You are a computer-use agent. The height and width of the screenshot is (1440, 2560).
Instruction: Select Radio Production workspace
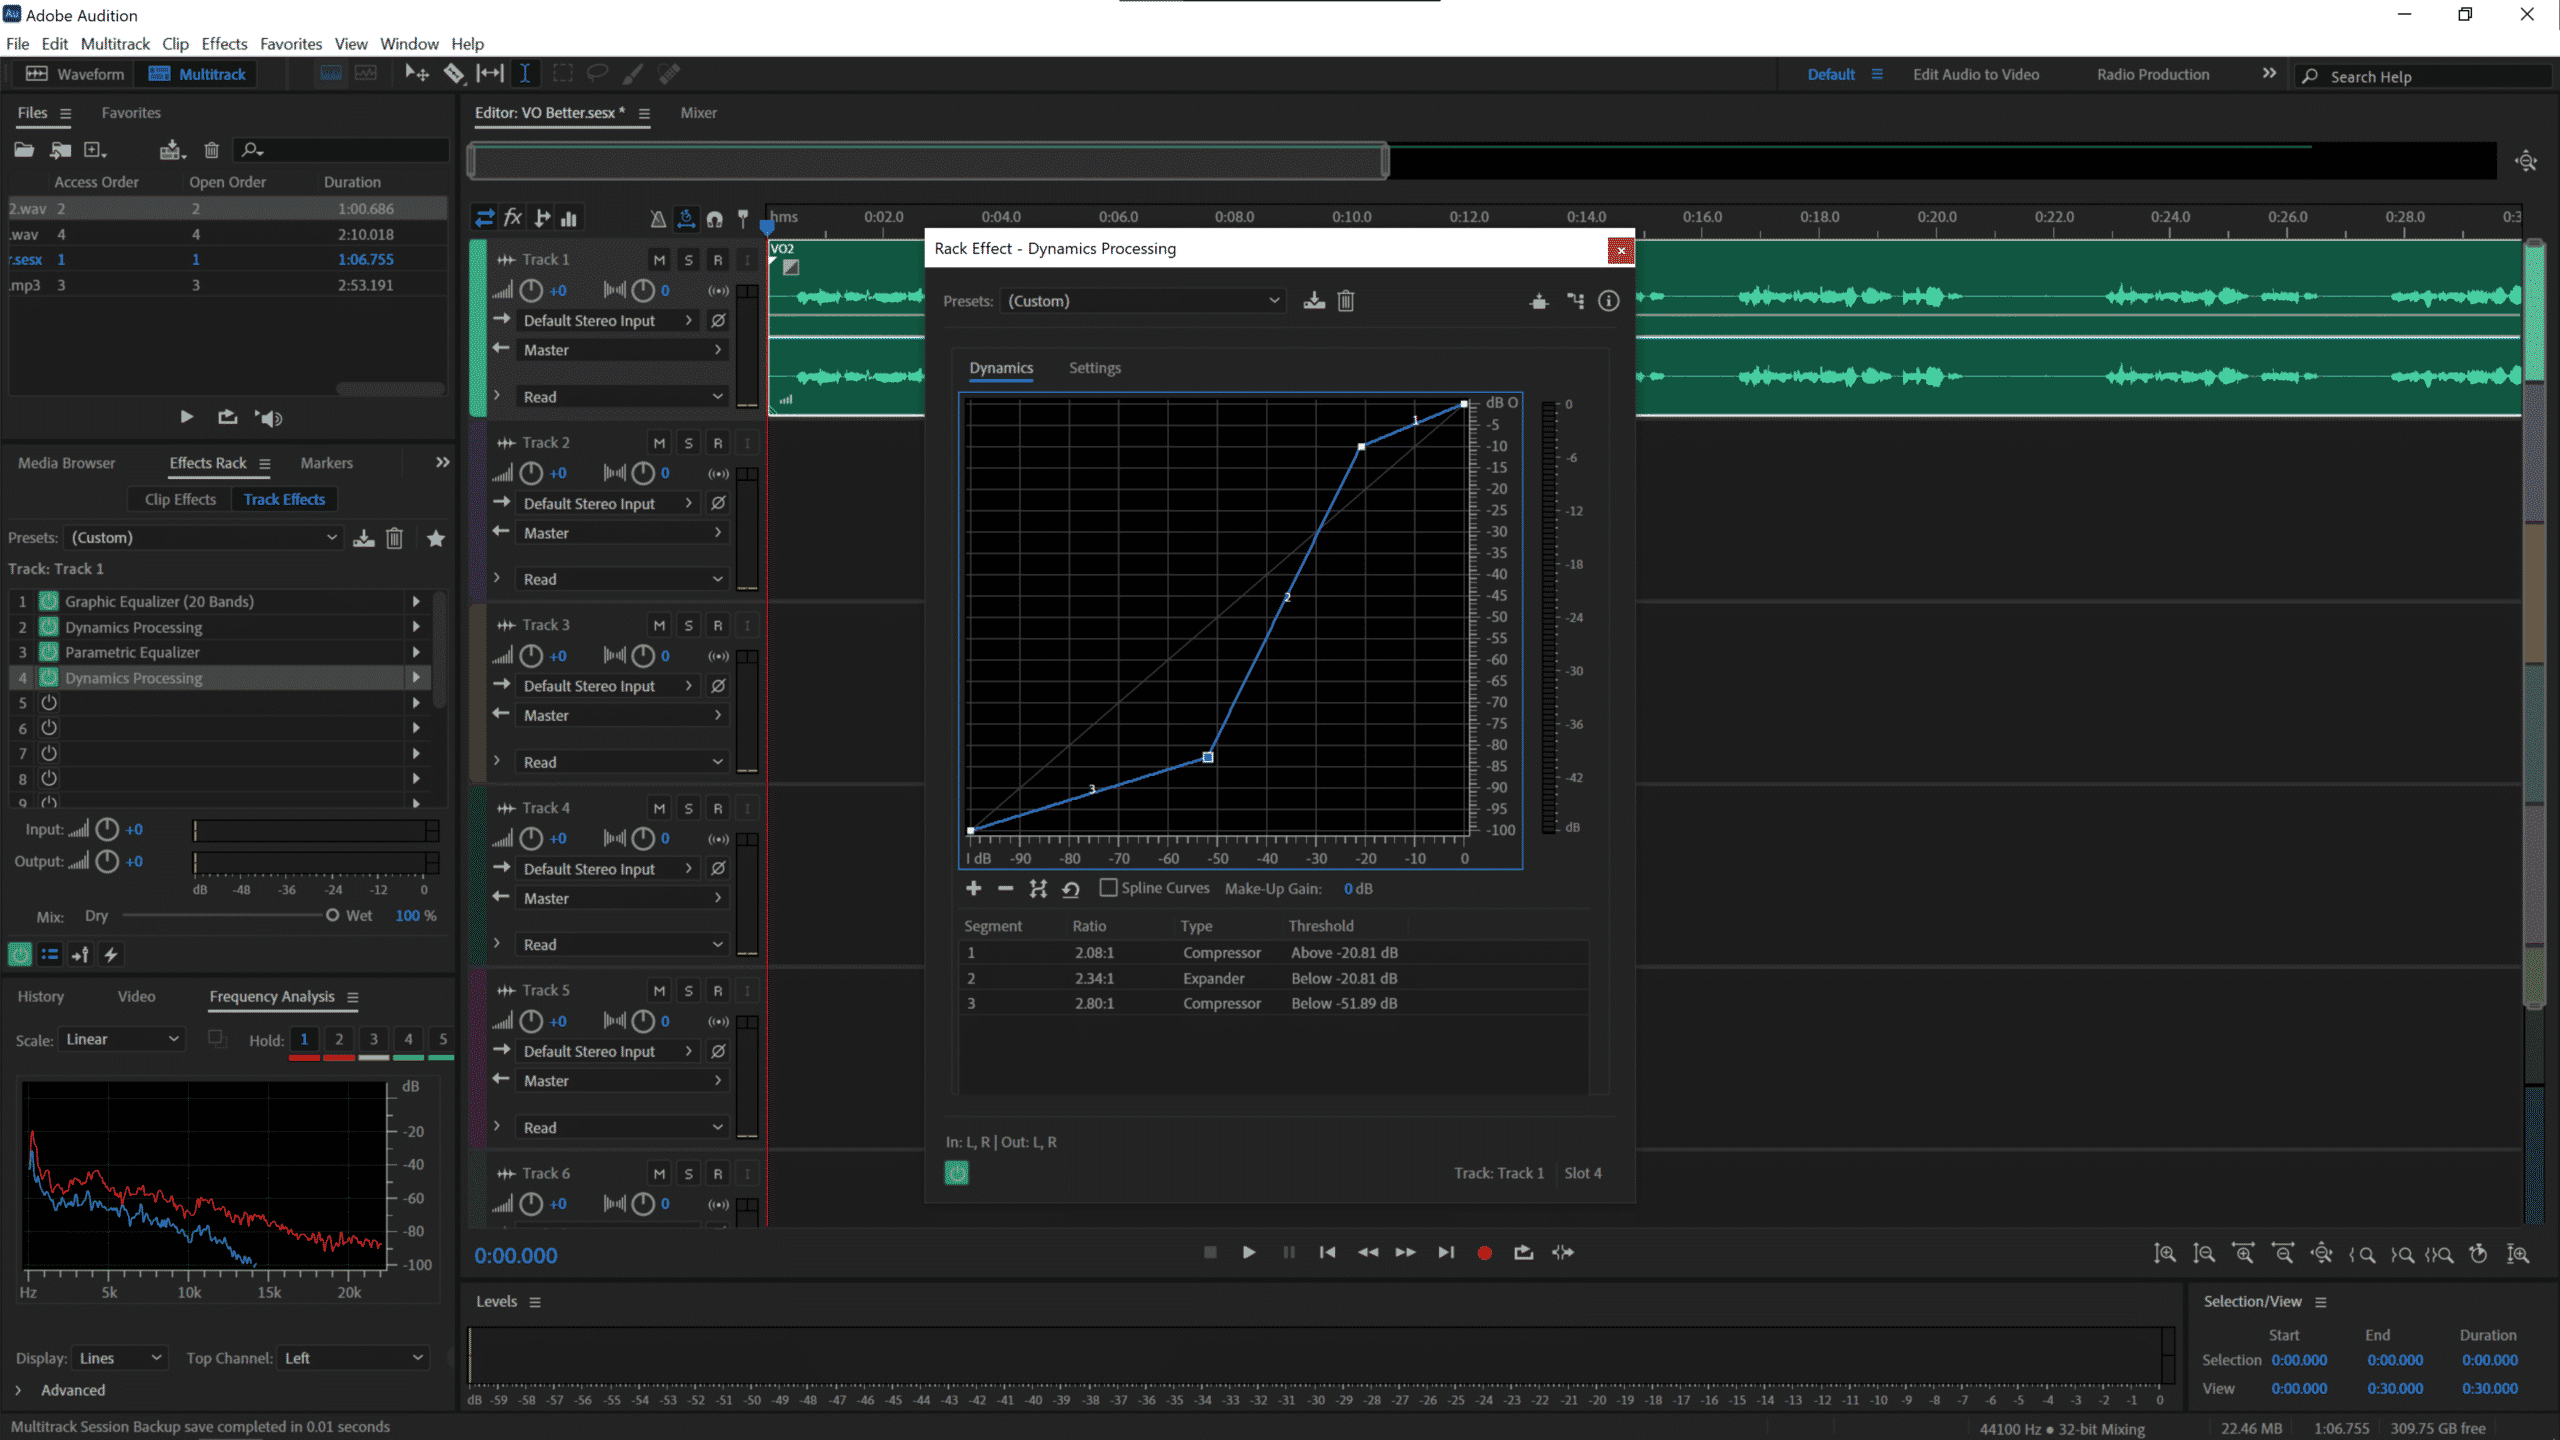2153,74
